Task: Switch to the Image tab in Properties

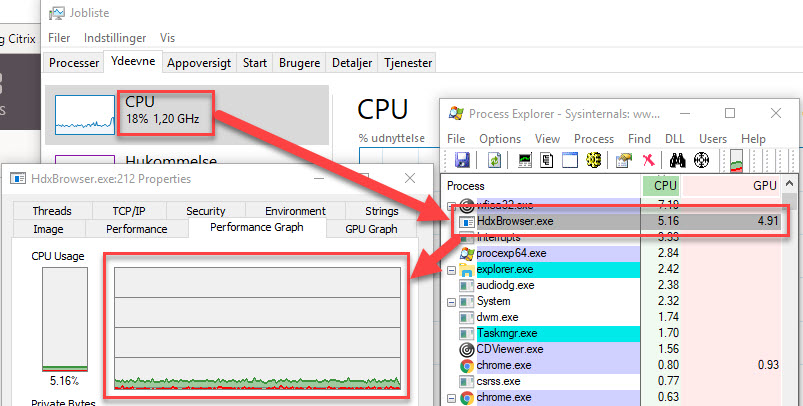Action: pyautogui.click(x=48, y=229)
